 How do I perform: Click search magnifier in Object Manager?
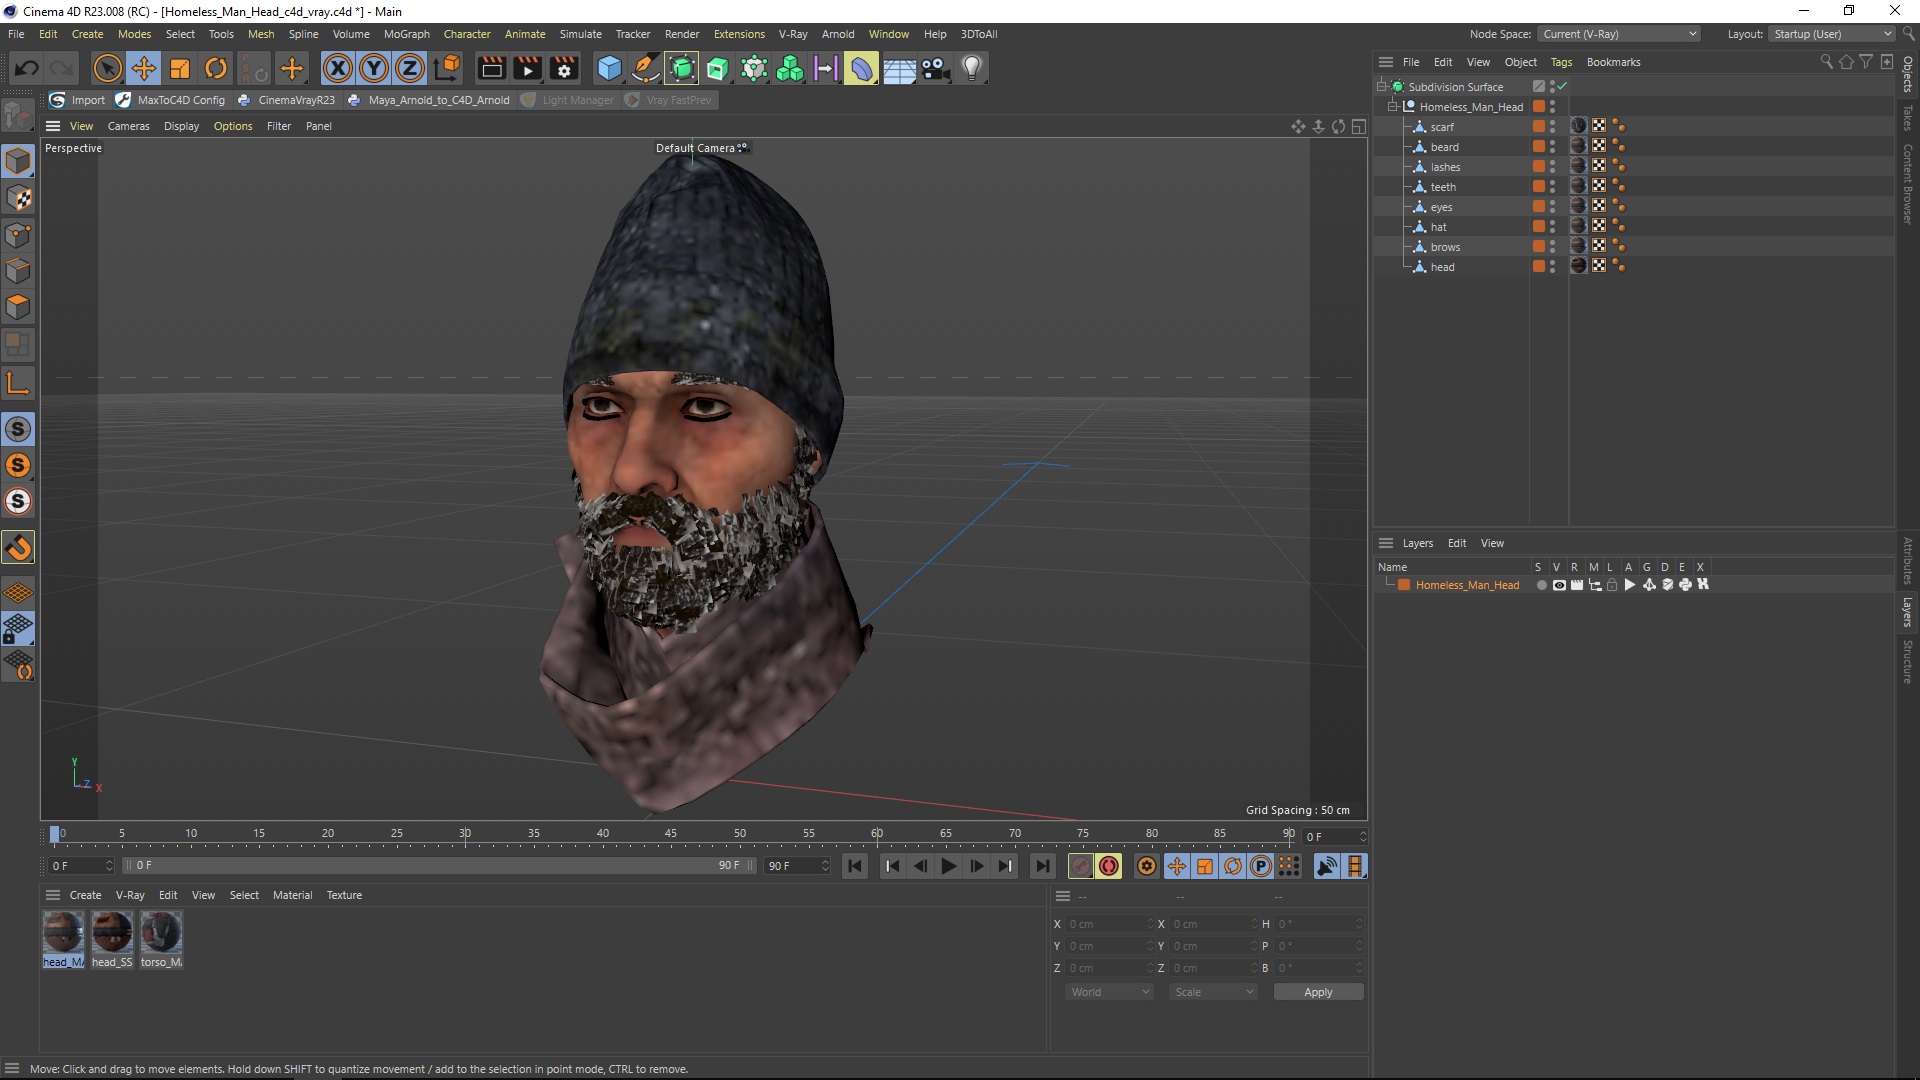point(1827,62)
